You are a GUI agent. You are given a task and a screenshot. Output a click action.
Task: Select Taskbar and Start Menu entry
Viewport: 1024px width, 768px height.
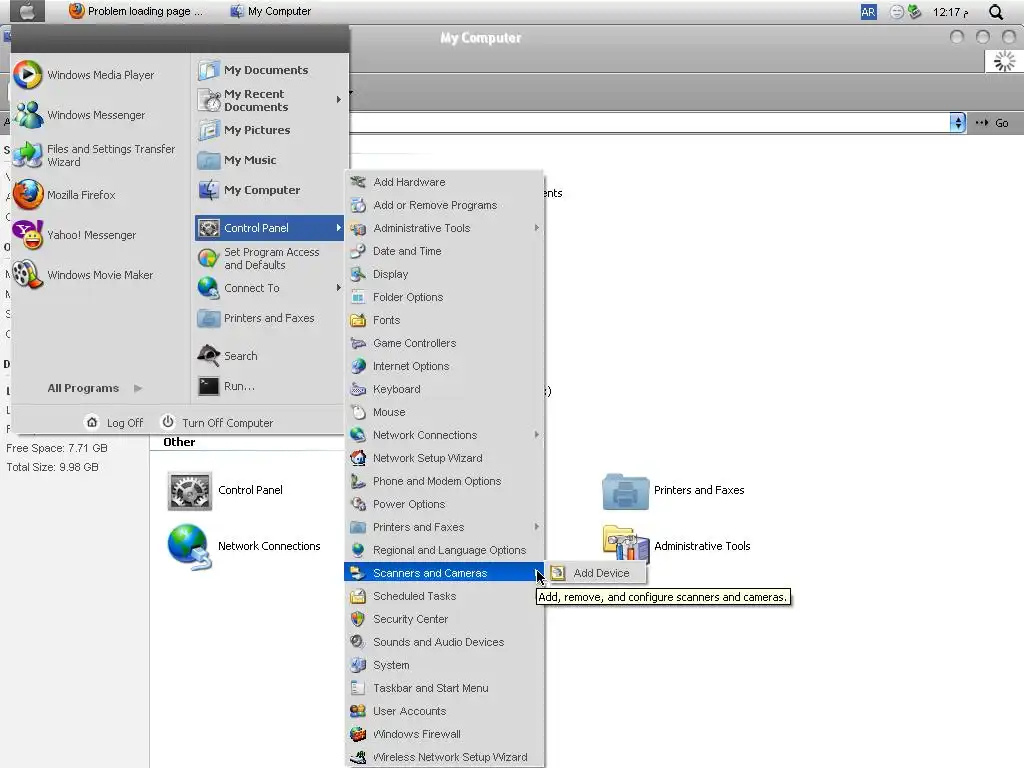click(x=445, y=688)
